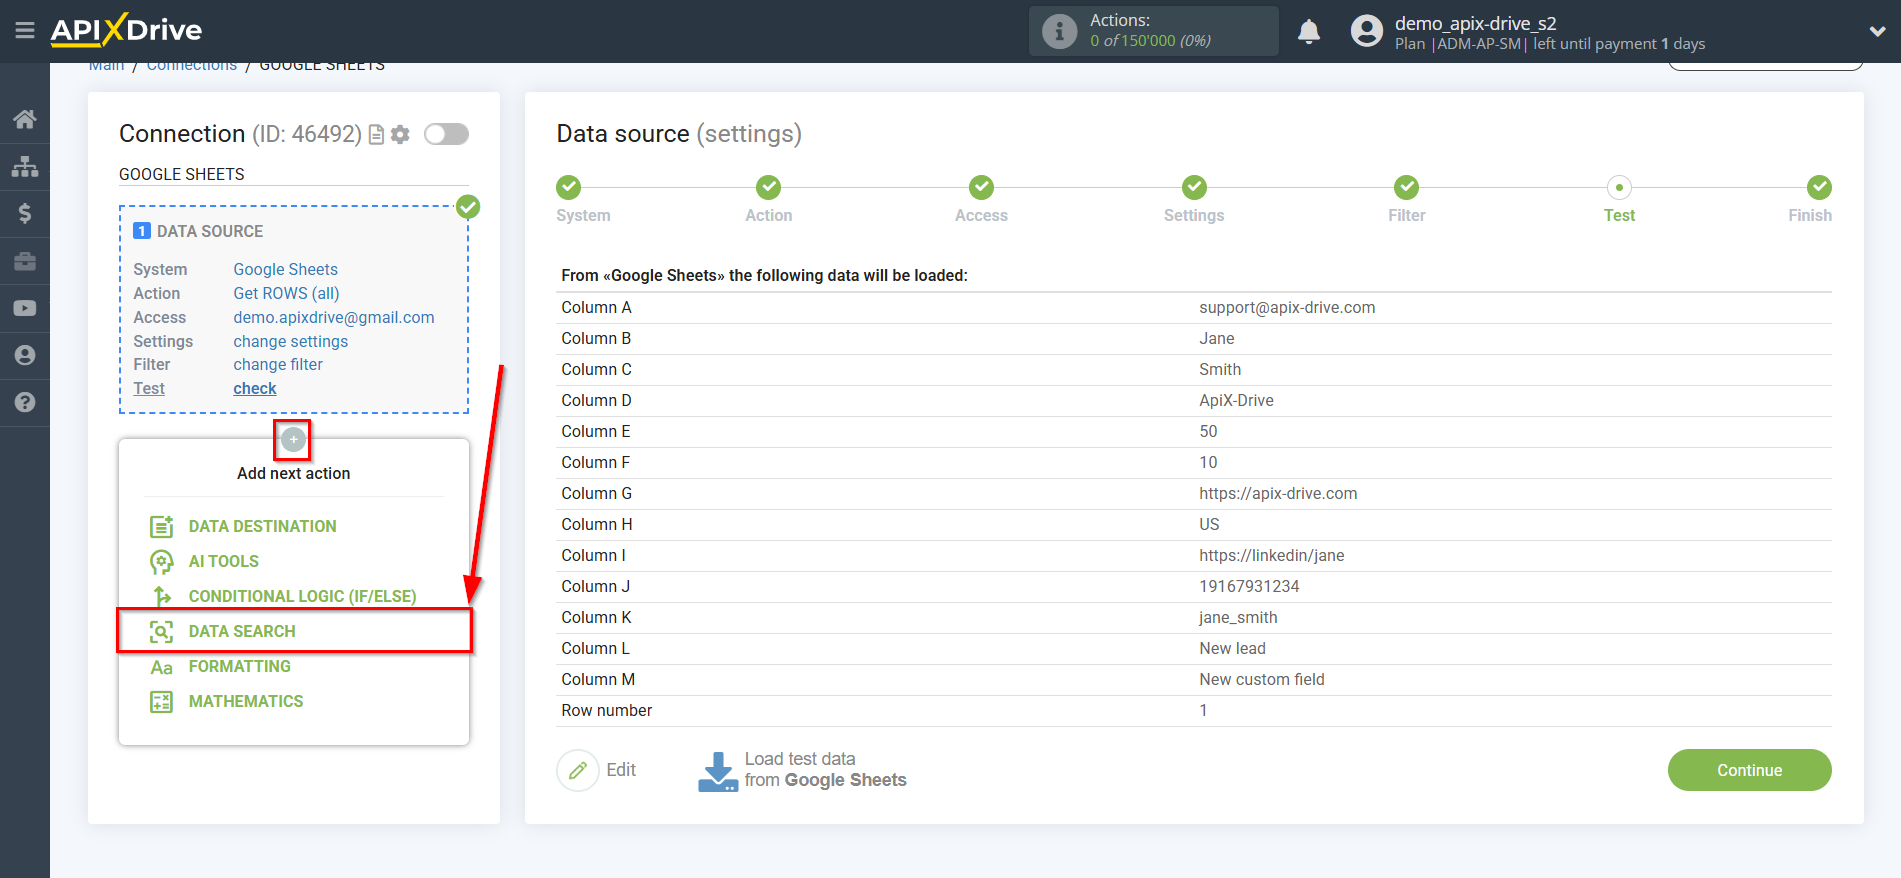Click the Edit label
This screenshot has width=1901, height=878.
click(621, 770)
